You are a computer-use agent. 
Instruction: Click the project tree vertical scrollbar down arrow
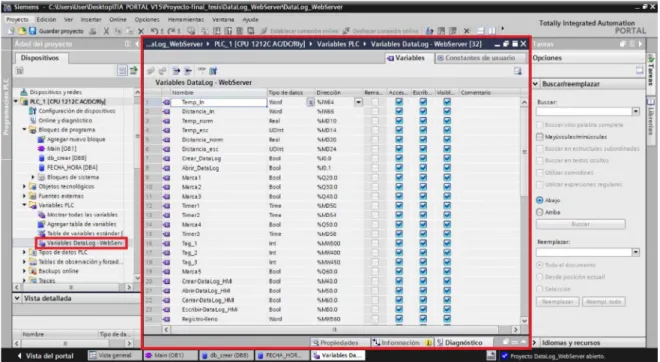137,278
